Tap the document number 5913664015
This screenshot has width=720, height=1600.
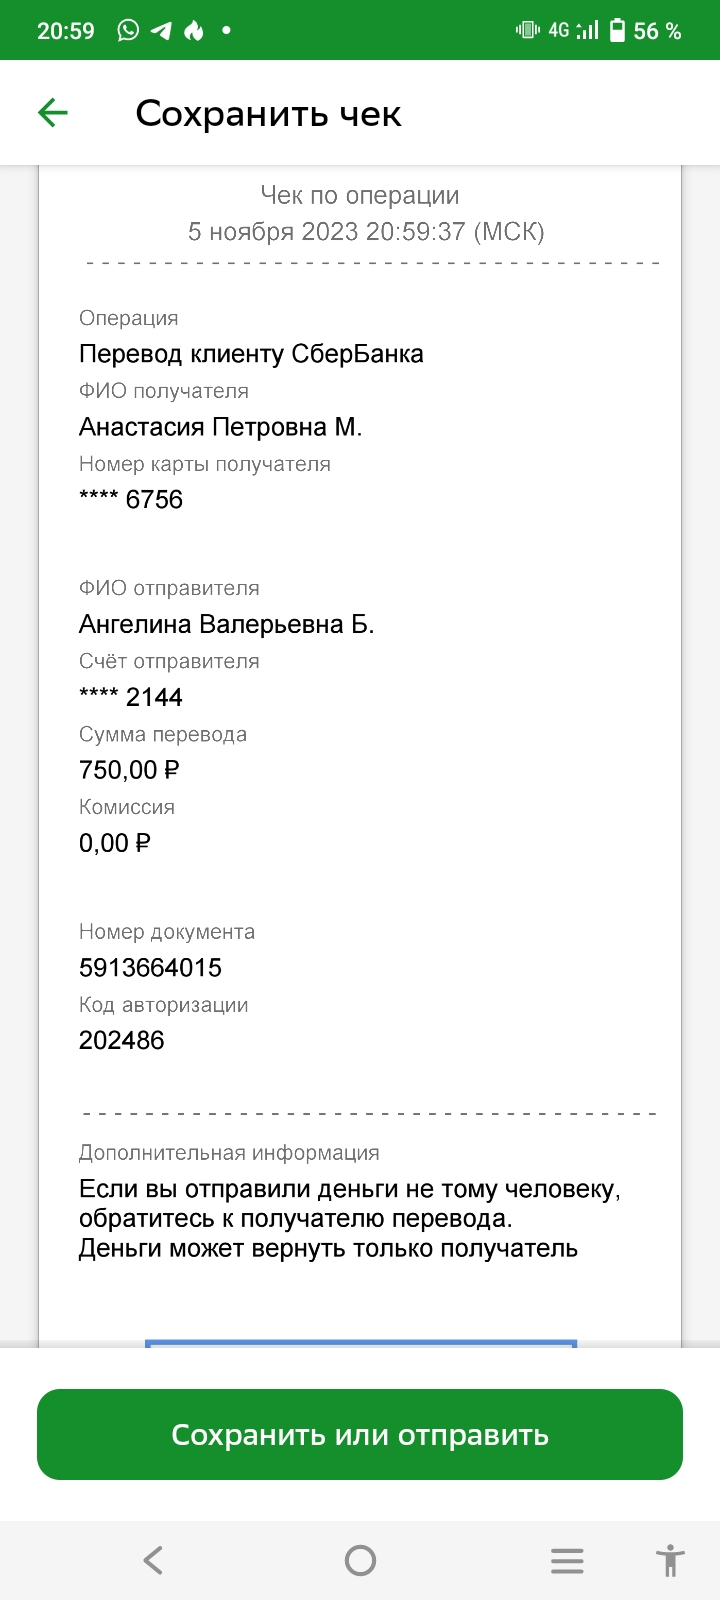(150, 967)
